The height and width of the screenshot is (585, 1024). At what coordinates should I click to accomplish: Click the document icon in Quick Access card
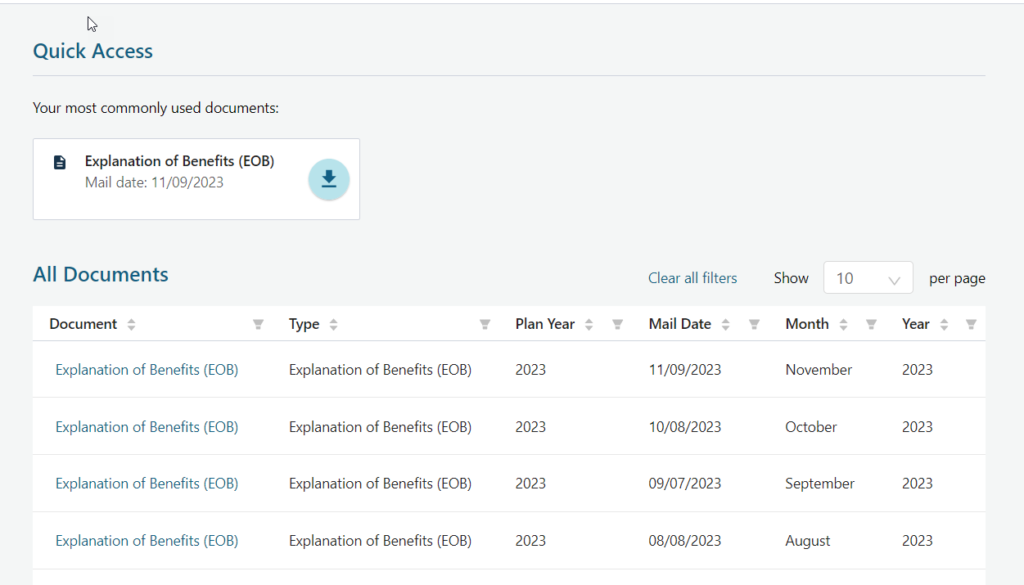pos(59,162)
